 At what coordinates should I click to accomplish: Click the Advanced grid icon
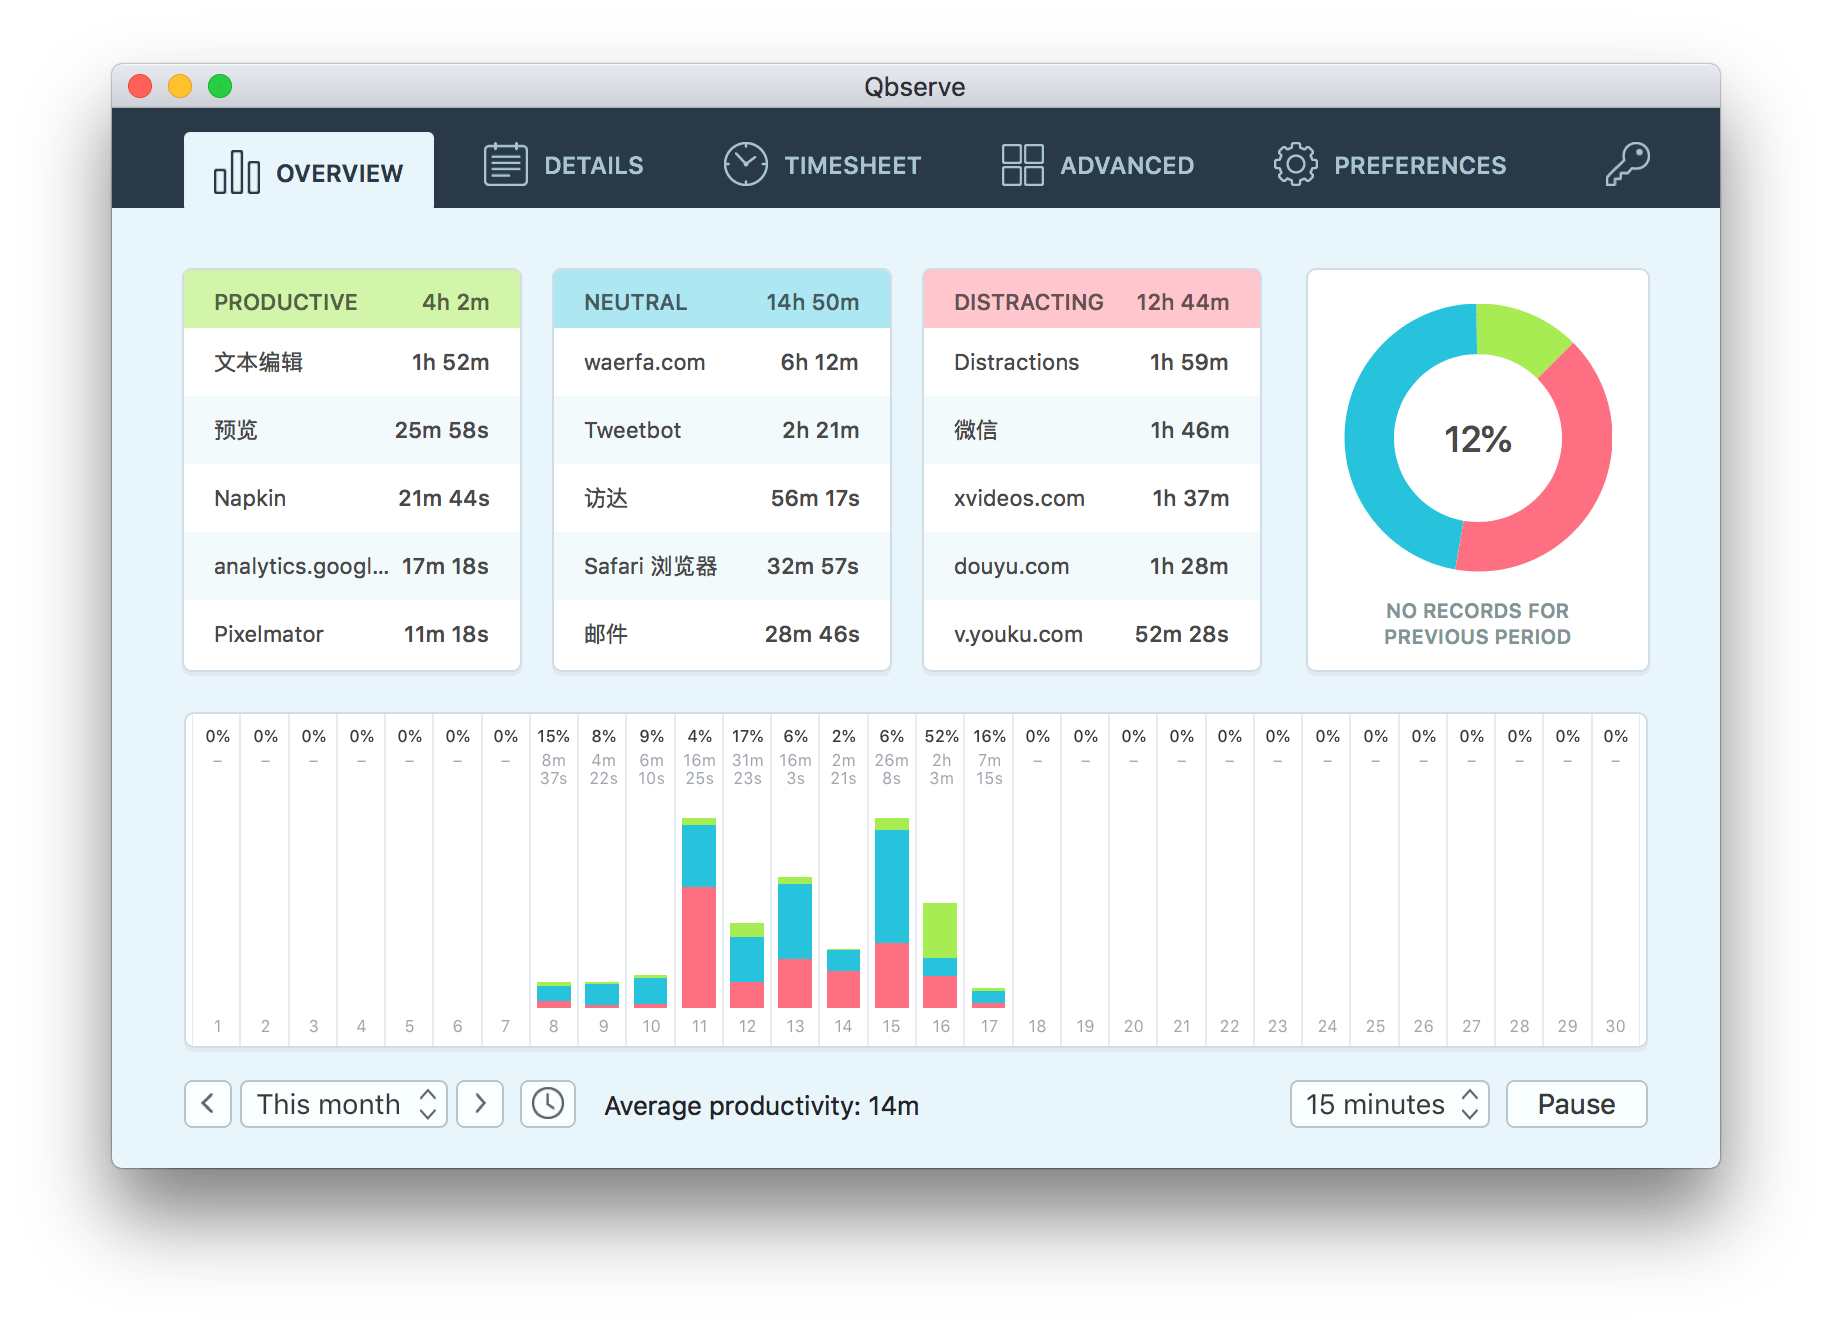coord(1022,164)
